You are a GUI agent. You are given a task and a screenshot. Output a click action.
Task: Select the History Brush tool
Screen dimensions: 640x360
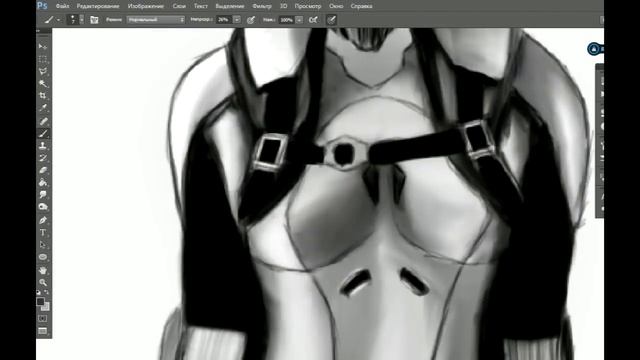(42, 158)
